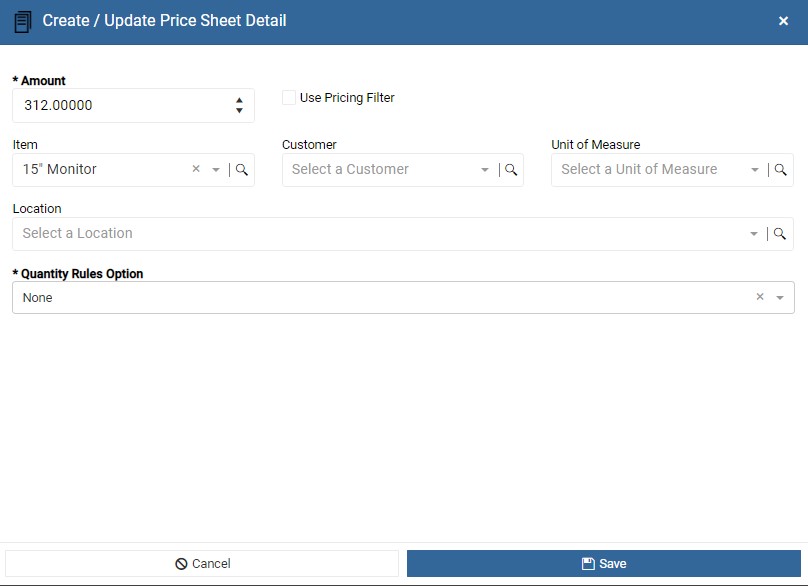Clear the 15" Monitor item selection
Image resolution: width=808 pixels, height=586 pixels.
pos(196,169)
